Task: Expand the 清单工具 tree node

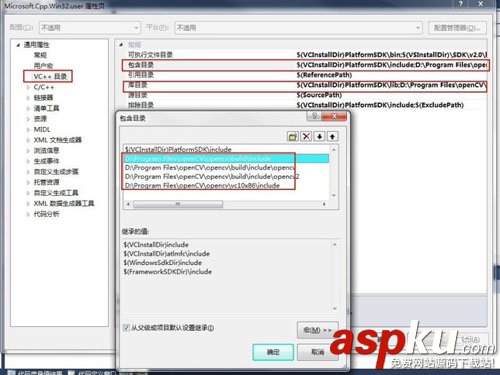Action: (28, 108)
